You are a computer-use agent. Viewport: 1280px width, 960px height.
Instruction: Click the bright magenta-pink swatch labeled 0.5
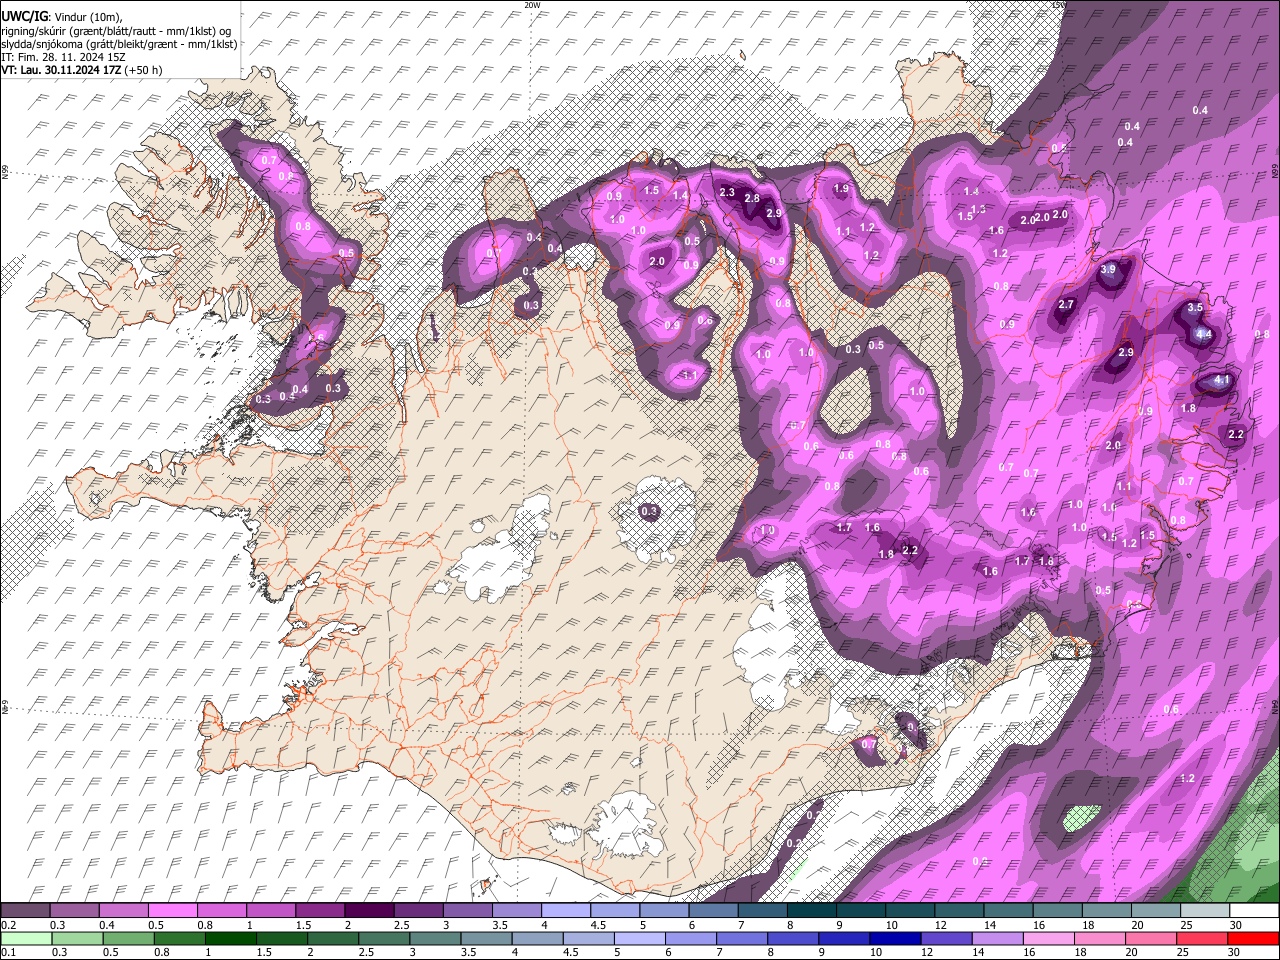point(172,911)
